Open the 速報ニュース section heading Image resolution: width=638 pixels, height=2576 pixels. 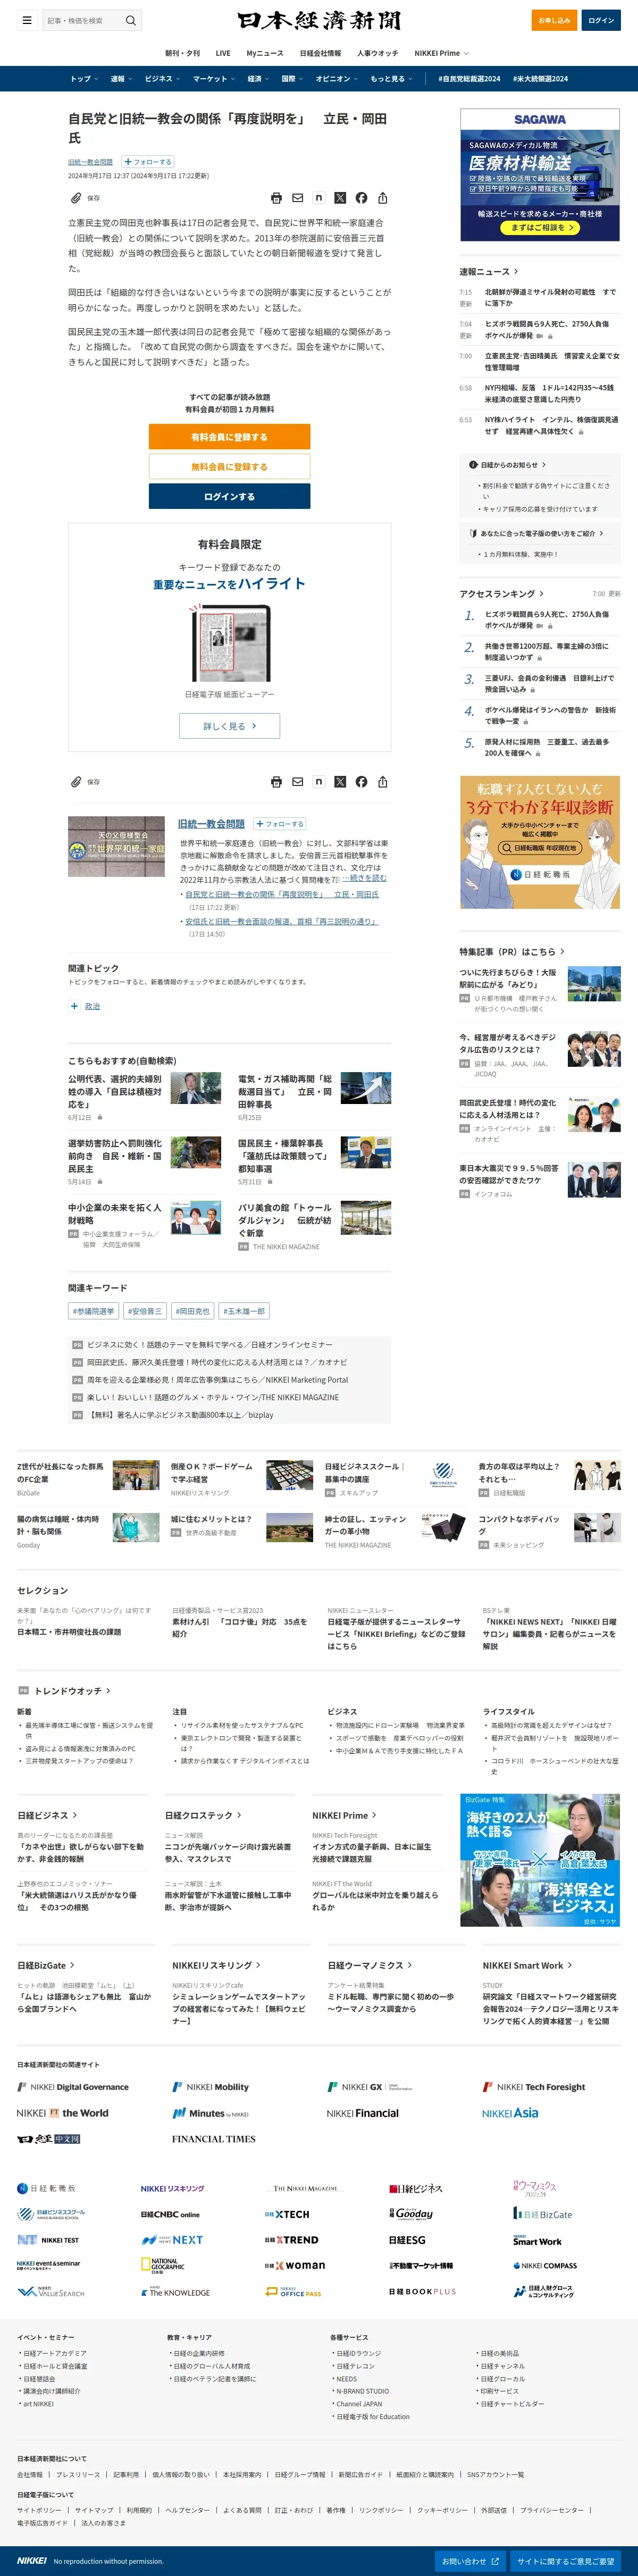tap(488, 271)
